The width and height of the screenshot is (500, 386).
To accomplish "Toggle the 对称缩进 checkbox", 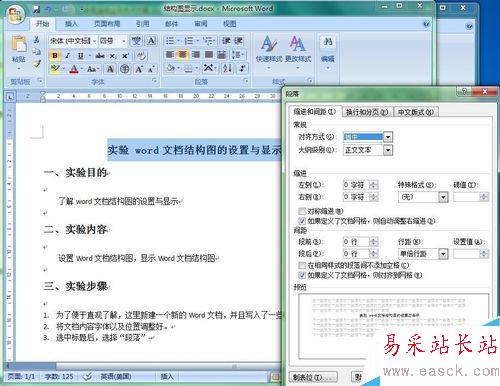I will pyautogui.click(x=302, y=211).
